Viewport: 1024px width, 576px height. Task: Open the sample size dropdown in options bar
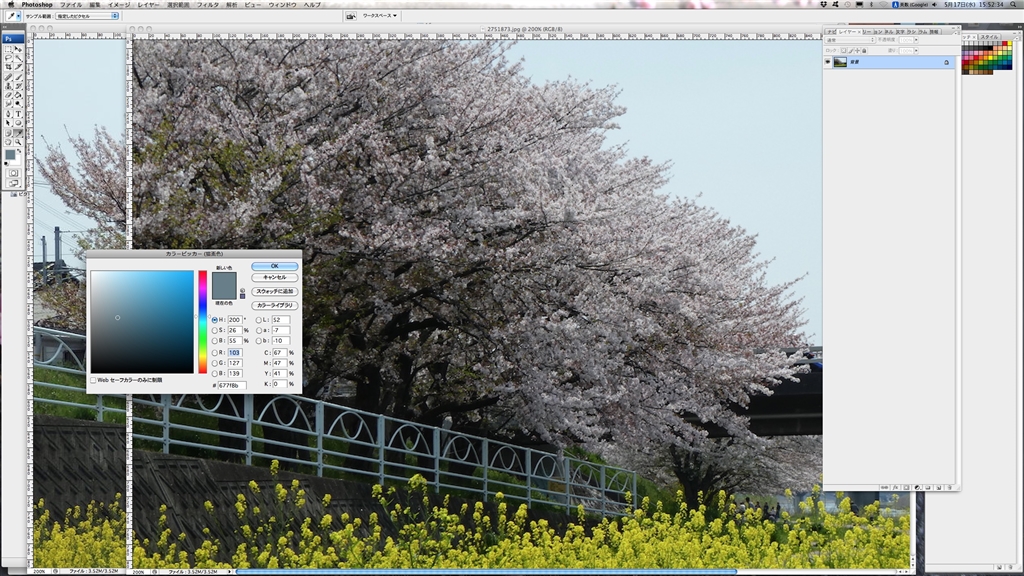(x=87, y=16)
